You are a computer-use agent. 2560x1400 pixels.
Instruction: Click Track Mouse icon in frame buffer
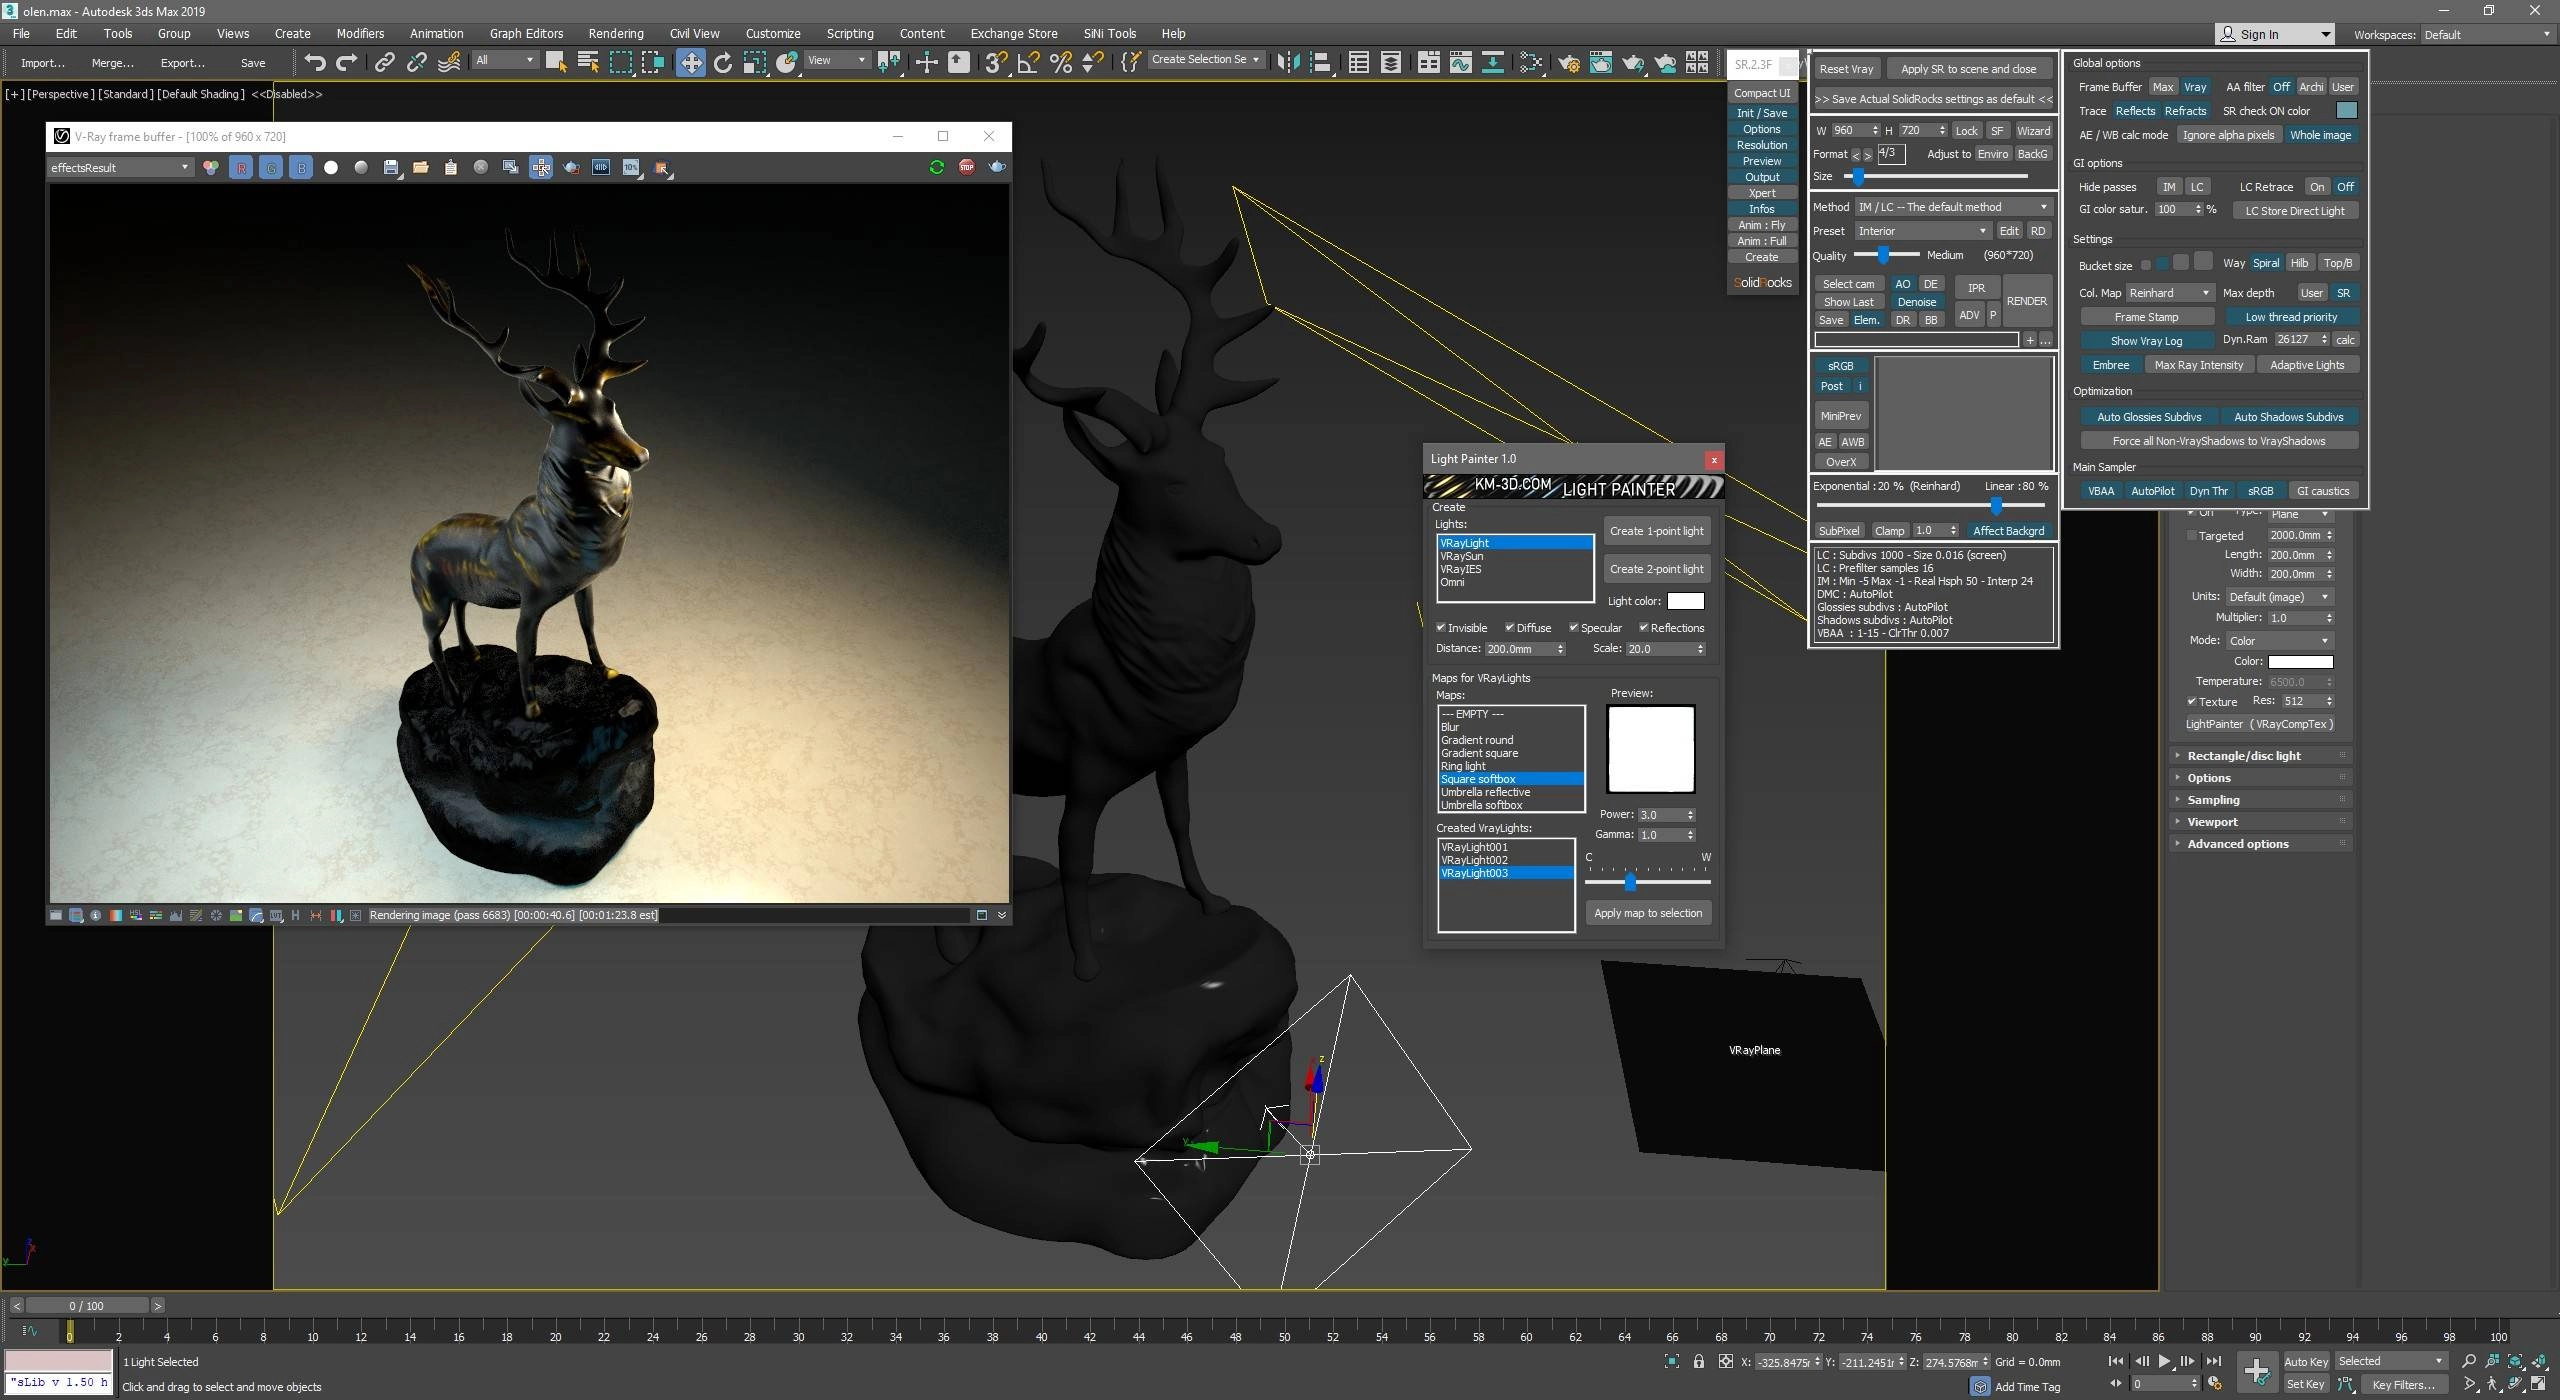(541, 168)
